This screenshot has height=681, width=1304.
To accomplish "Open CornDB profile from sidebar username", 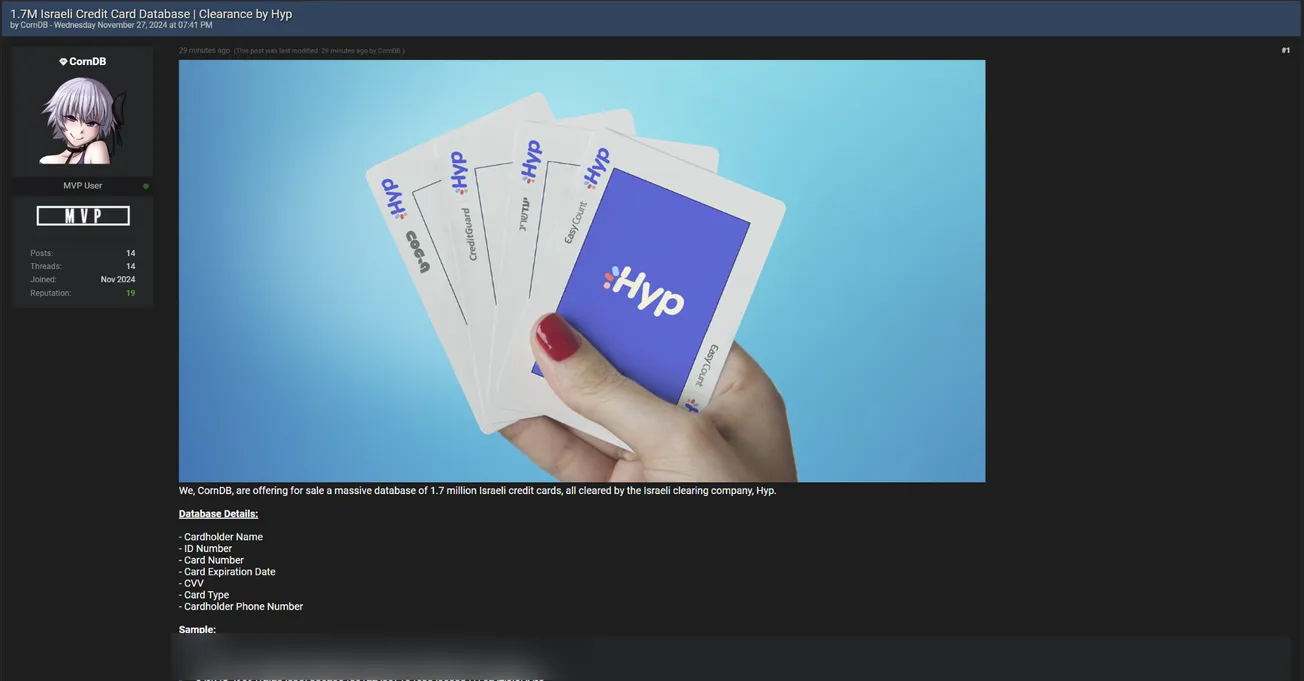I will 88,62.
